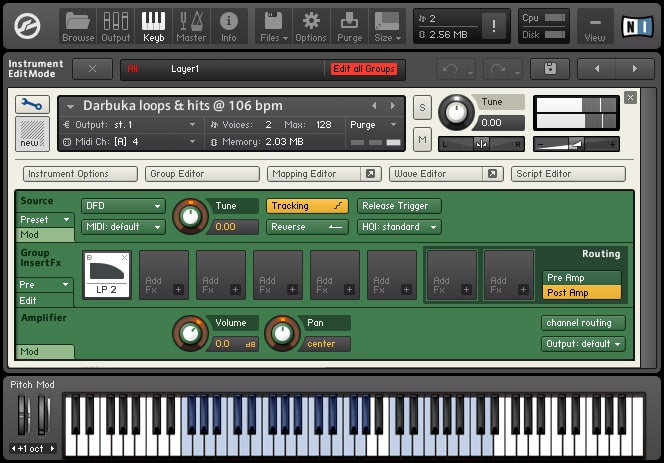The image size is (664, 463).
Task: Click the Kontakt logo
Action: (x=27, y=26)
